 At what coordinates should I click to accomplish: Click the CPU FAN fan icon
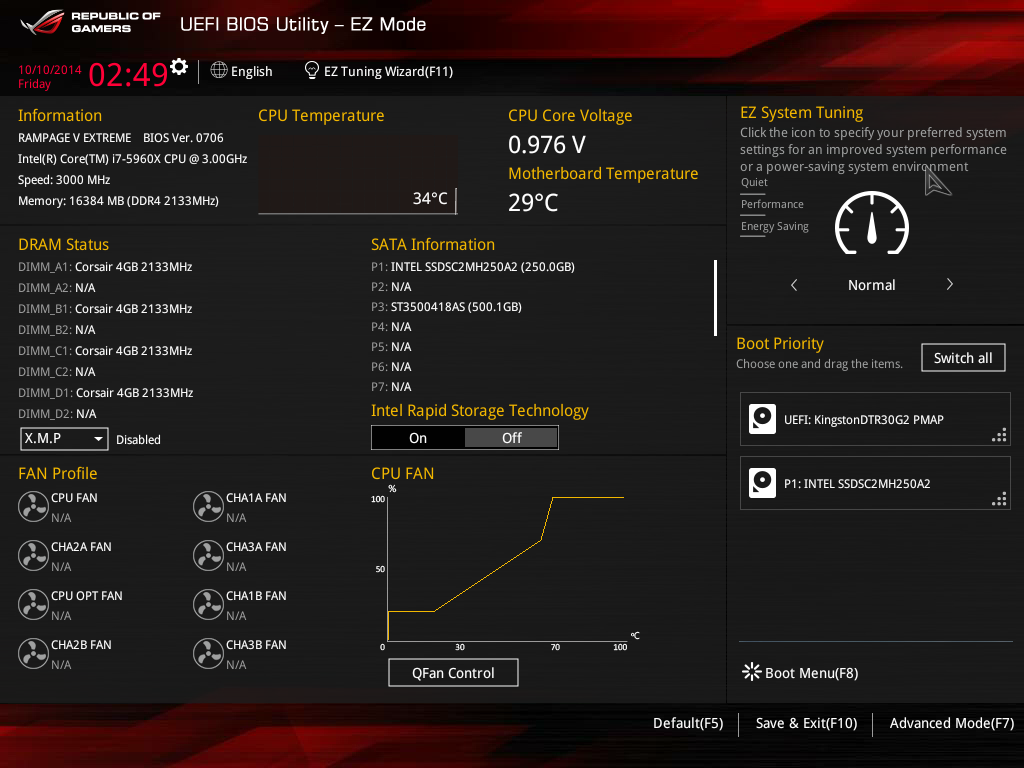pos(33,506)
